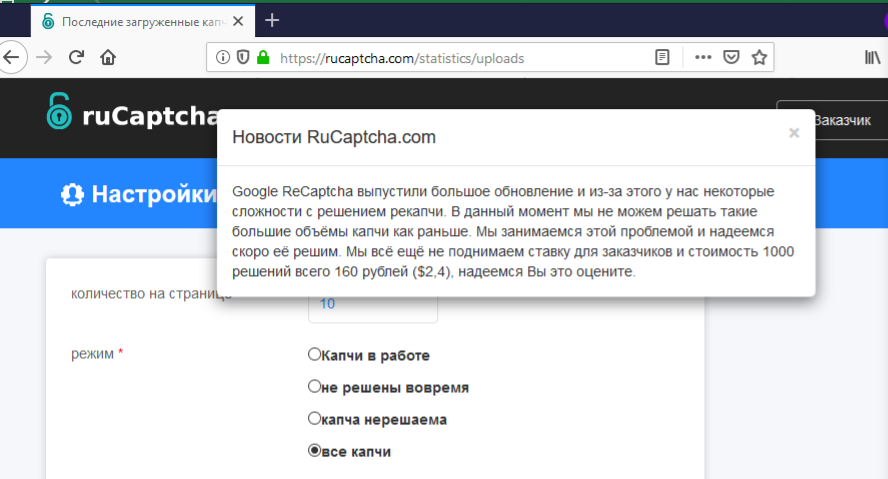The height and width of the screenshot is (479, 888).
Task: Save page to Pocket icon
Action: pos(731,57)
